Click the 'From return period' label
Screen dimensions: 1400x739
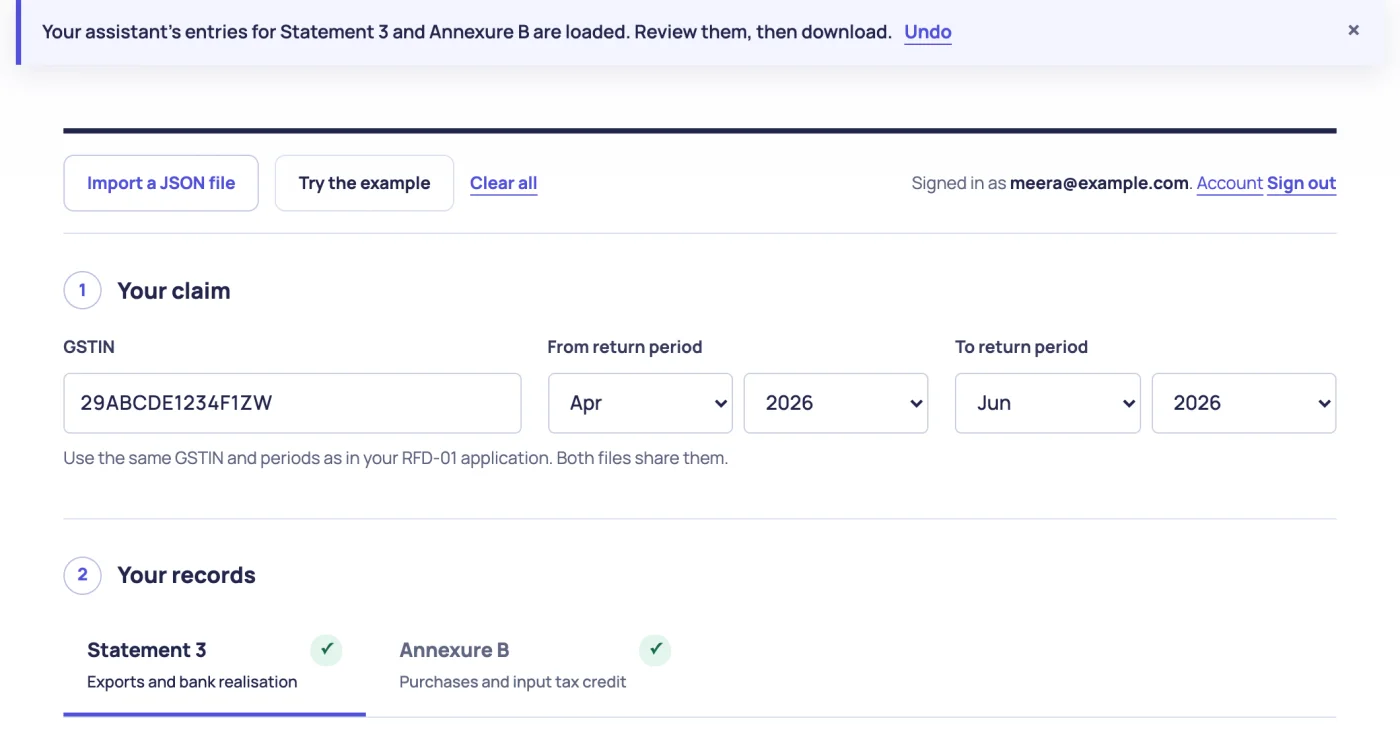pos(625,347)
